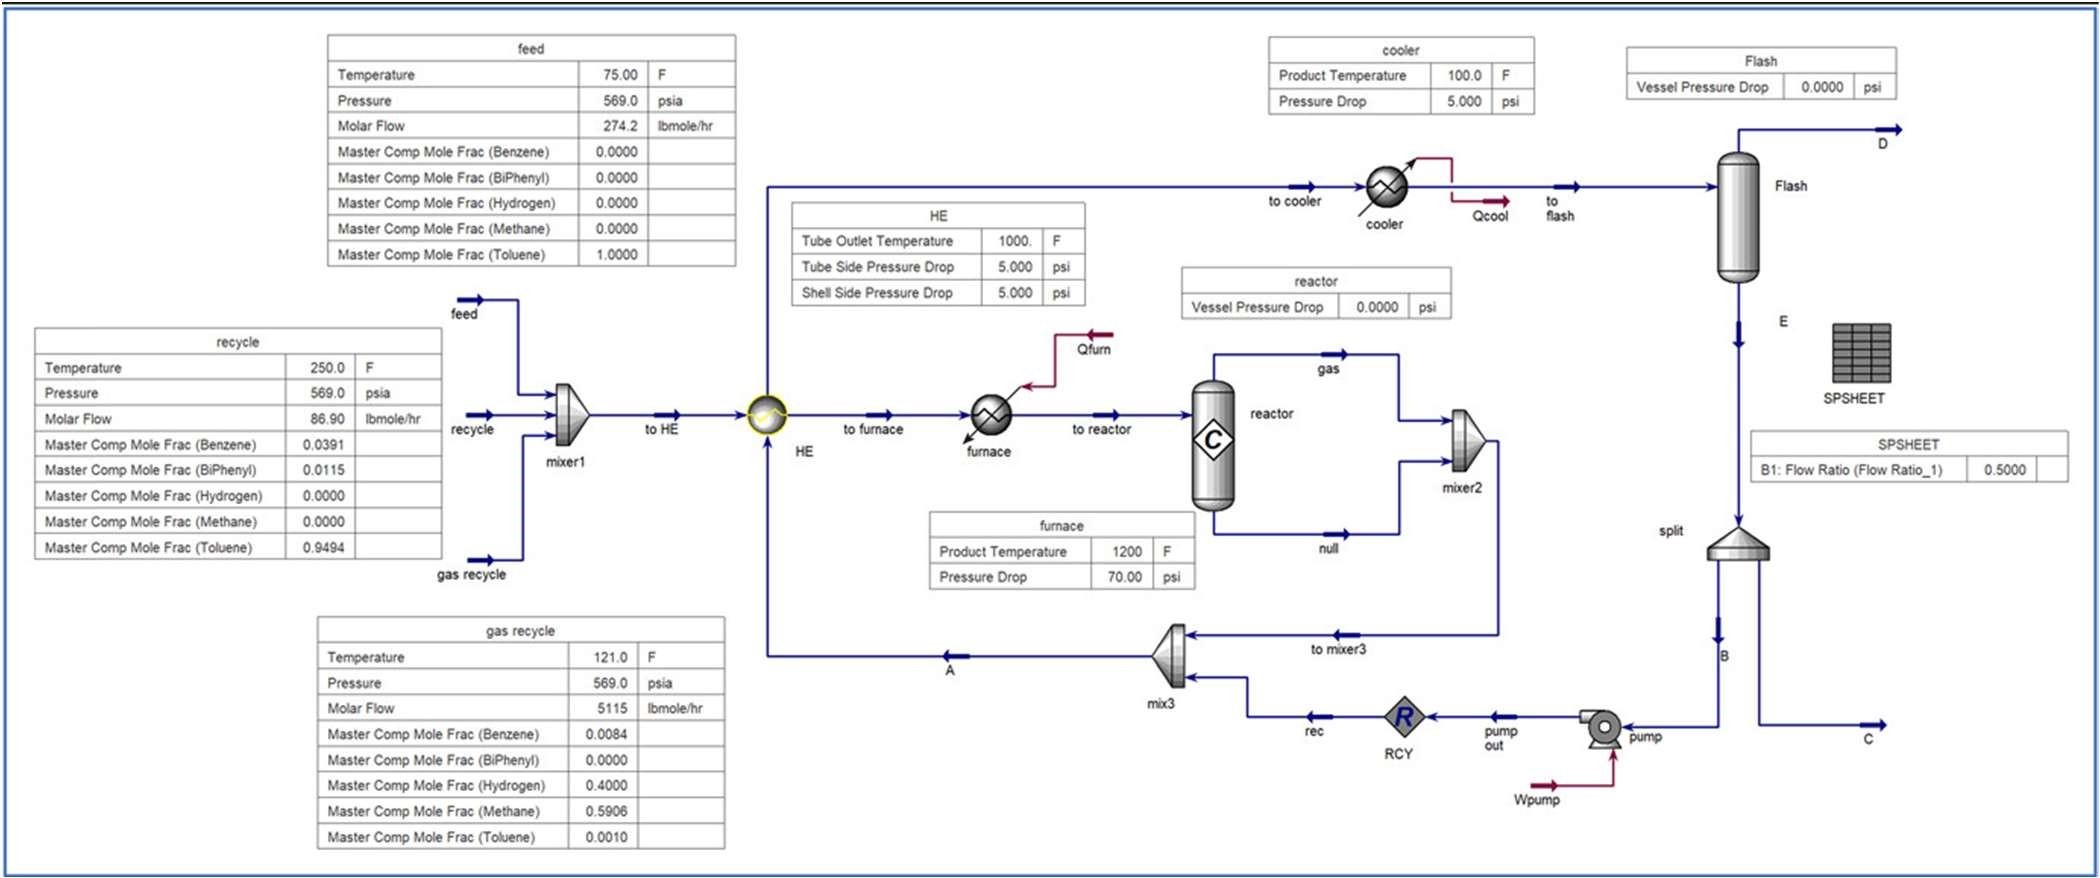Click the recycle table title header
Screen dimensions: 2100x878
[238, 342]
